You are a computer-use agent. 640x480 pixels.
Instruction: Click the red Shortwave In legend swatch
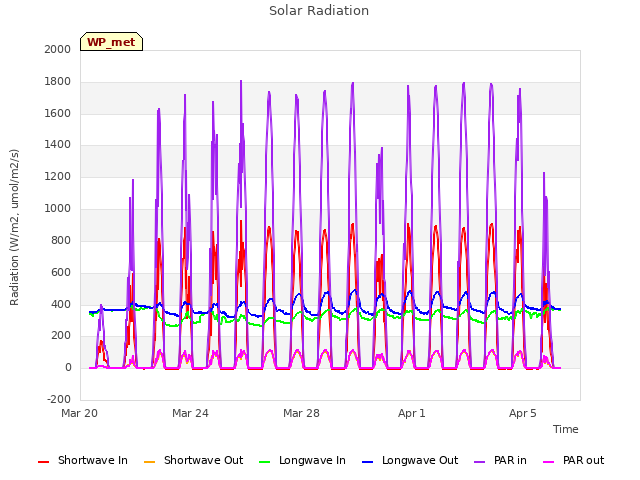click(x=43, y=462)
